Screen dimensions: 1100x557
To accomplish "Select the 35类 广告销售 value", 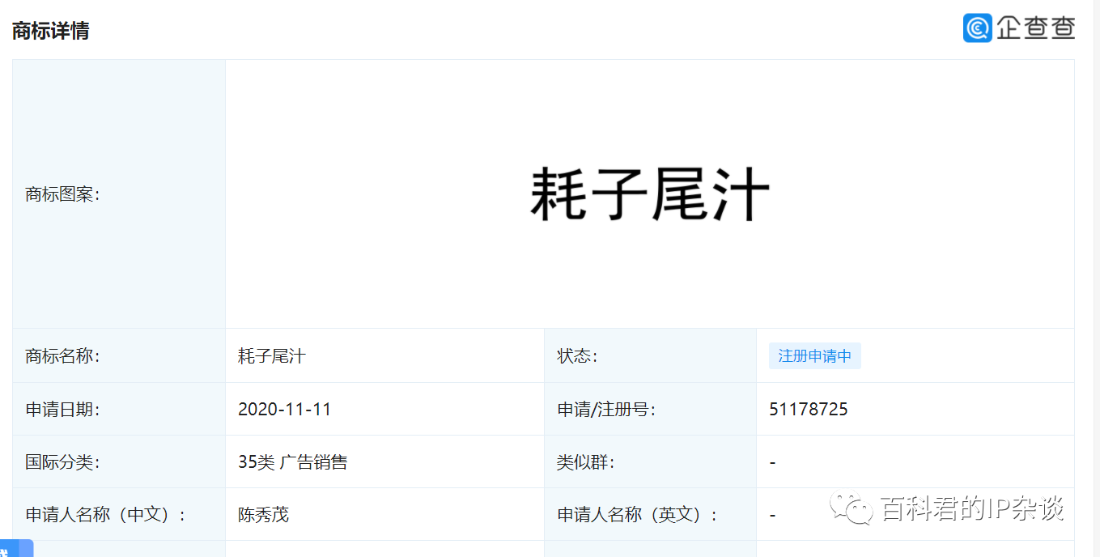I will point(293,462).
